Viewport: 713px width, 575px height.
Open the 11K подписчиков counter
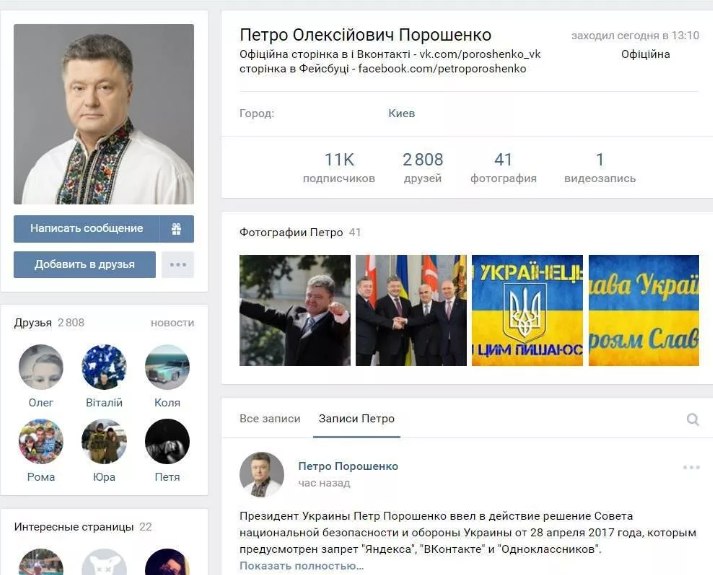(339, 168)
